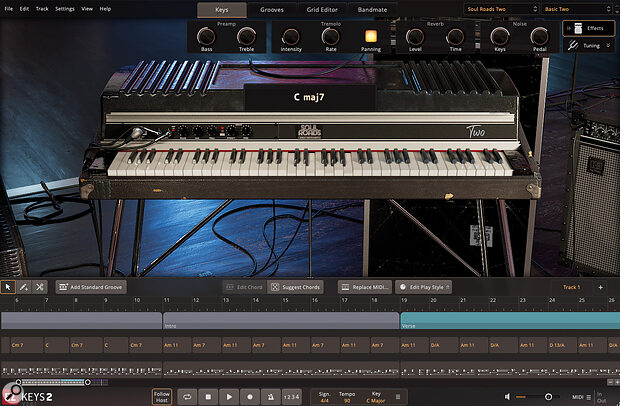Toggle the loop playback button
Screen dimensions: 620x406
(187, 397)
